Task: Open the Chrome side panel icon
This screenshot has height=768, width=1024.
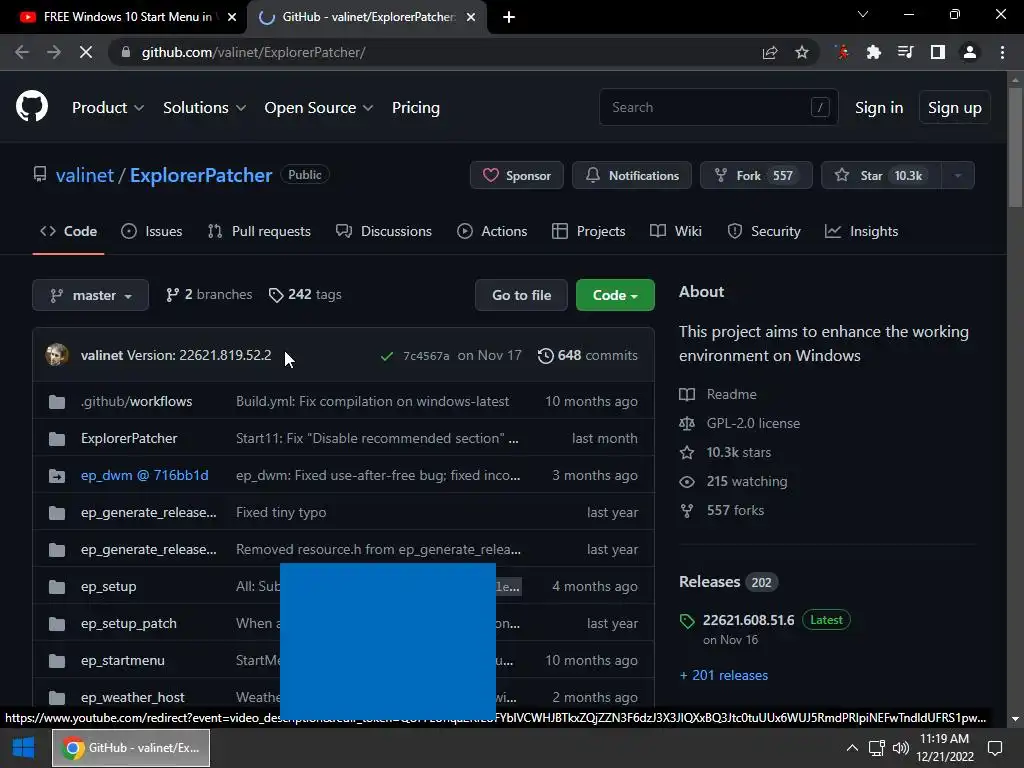Action: pyautogui.click(x=938, y=52)
